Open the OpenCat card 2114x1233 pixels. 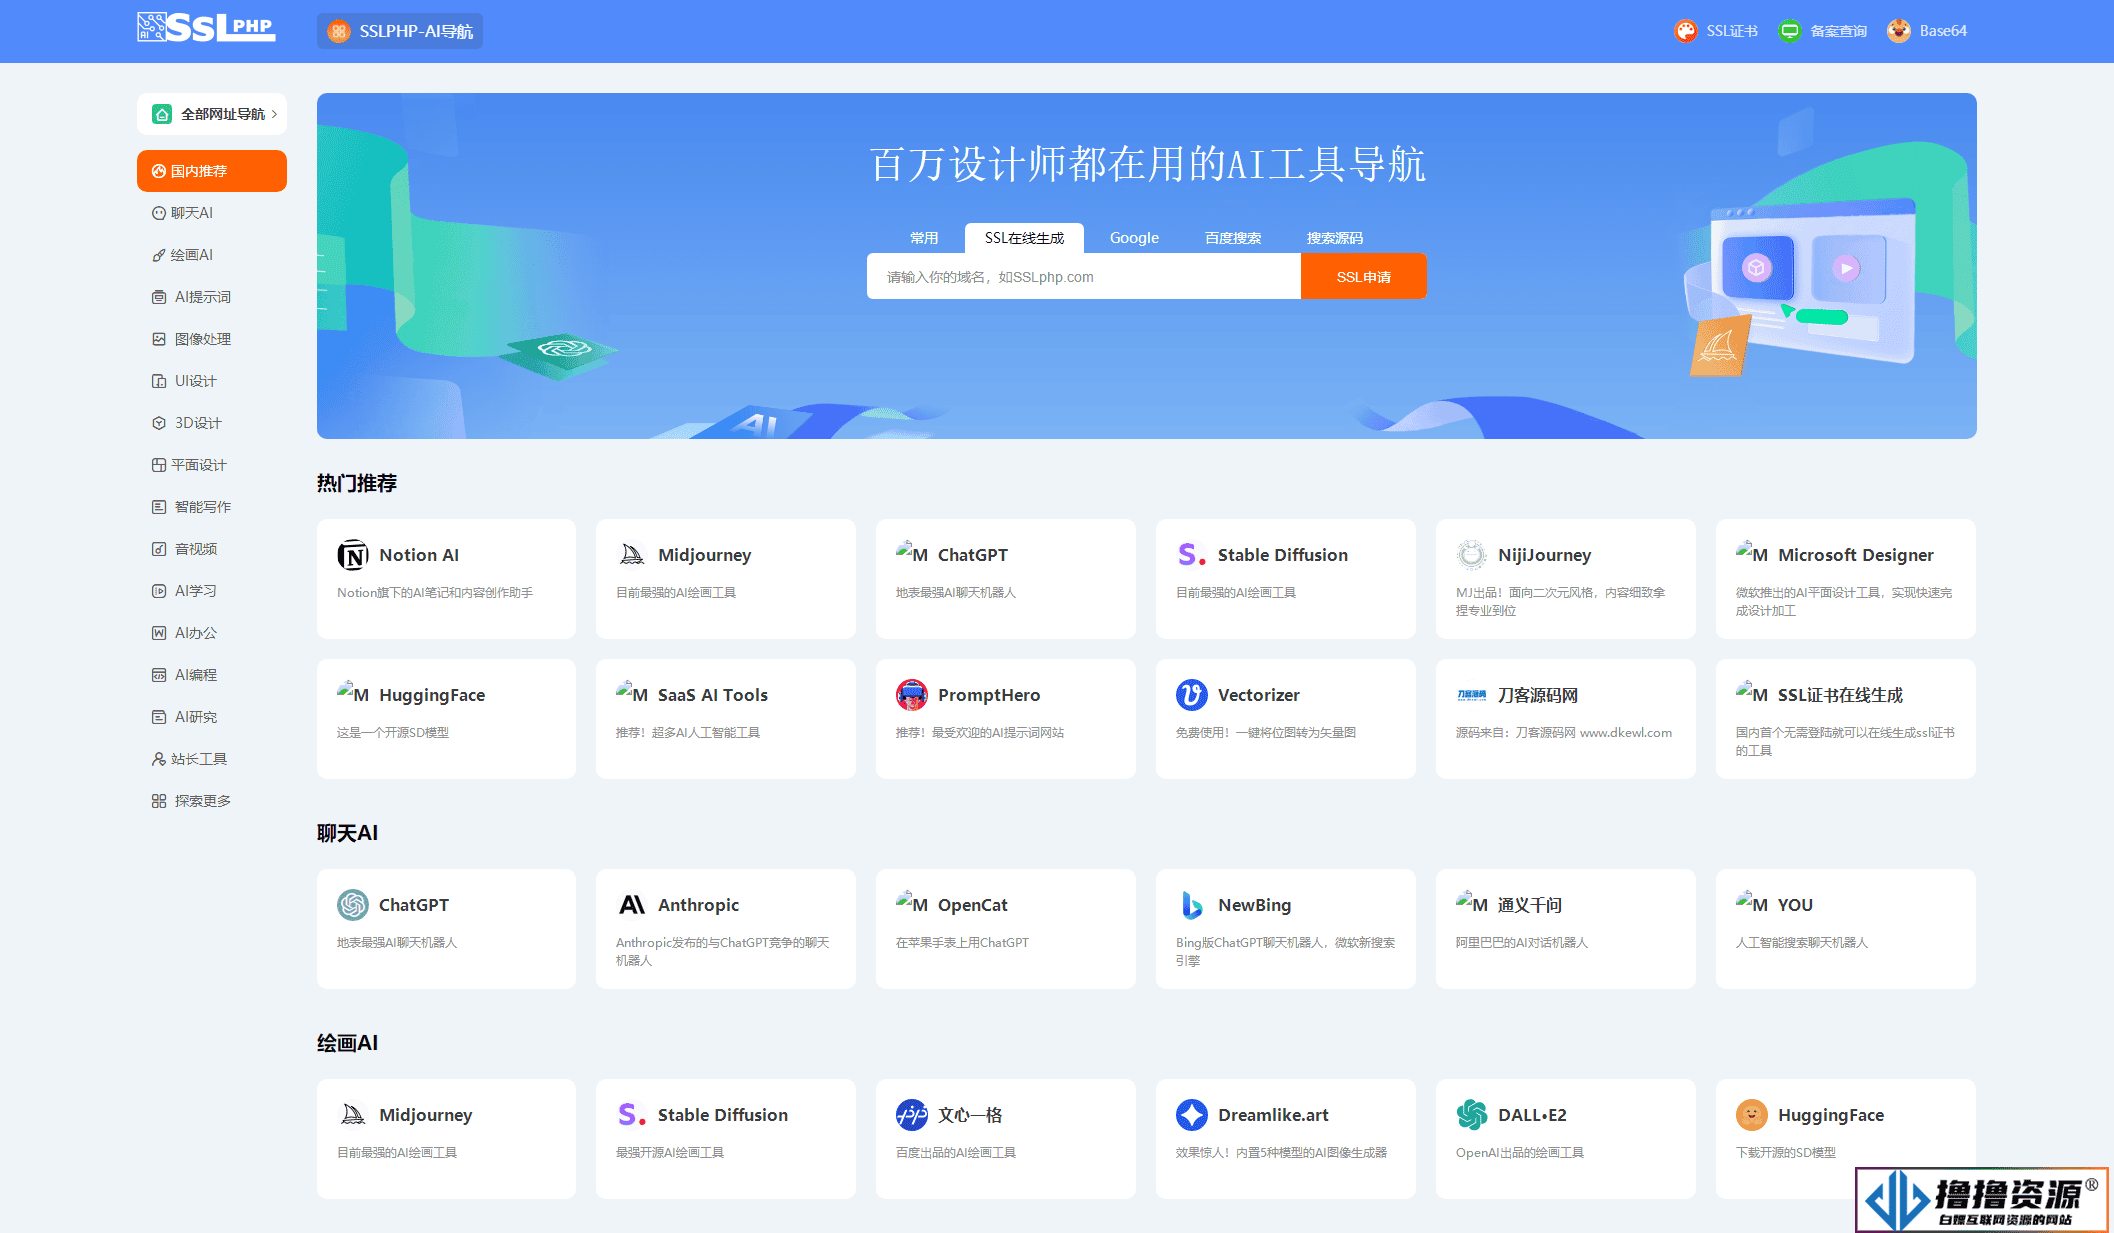pos(1006,929)
